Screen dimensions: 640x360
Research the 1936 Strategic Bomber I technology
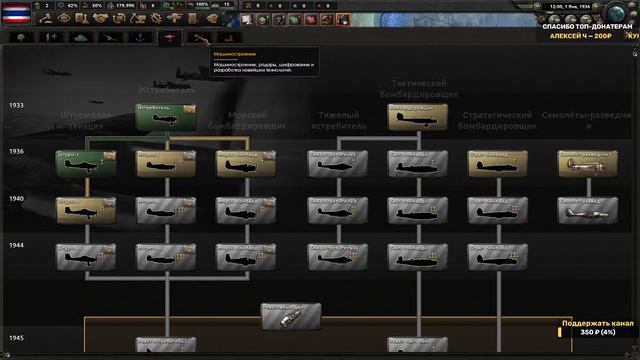coord(498,164)
